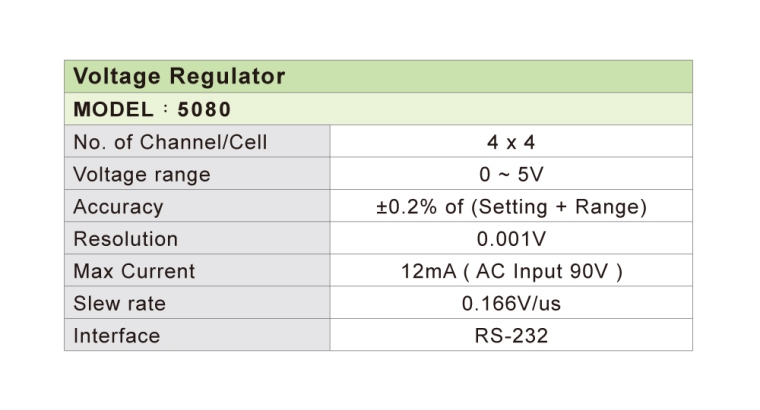
Task: Click the Max Current row label
Action: coord(135,271)
